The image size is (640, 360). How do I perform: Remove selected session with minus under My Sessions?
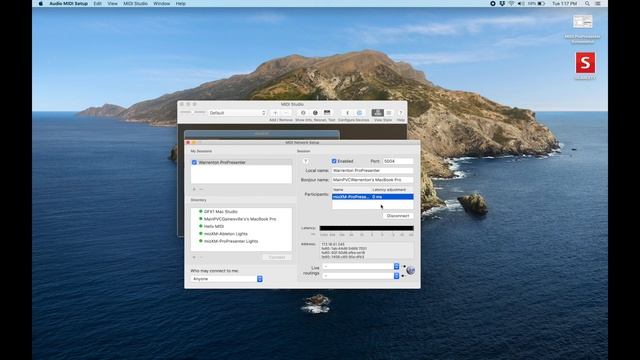[201, 189]
